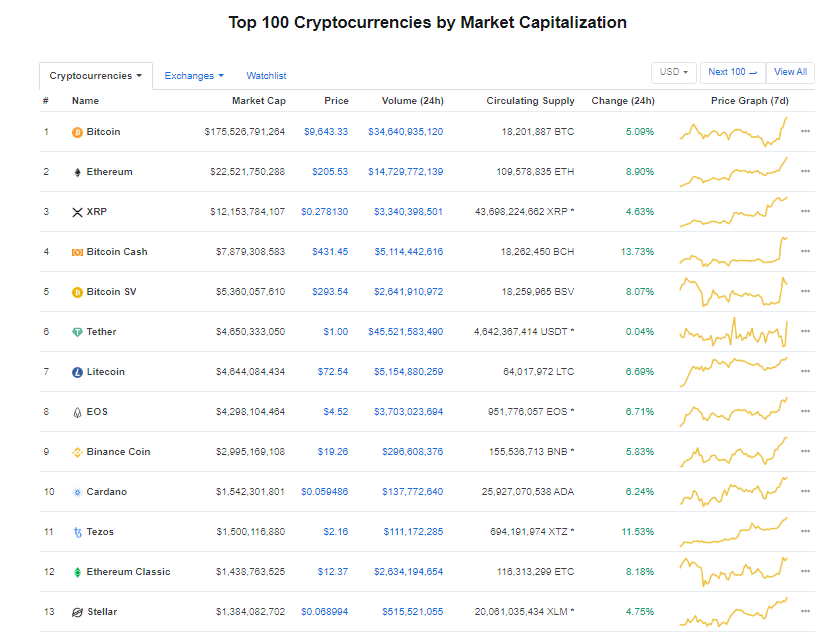Image resolution: width=839 pixels, height=633 pixels.
Task: Open the Stellar name link
Action: (102, 612)
